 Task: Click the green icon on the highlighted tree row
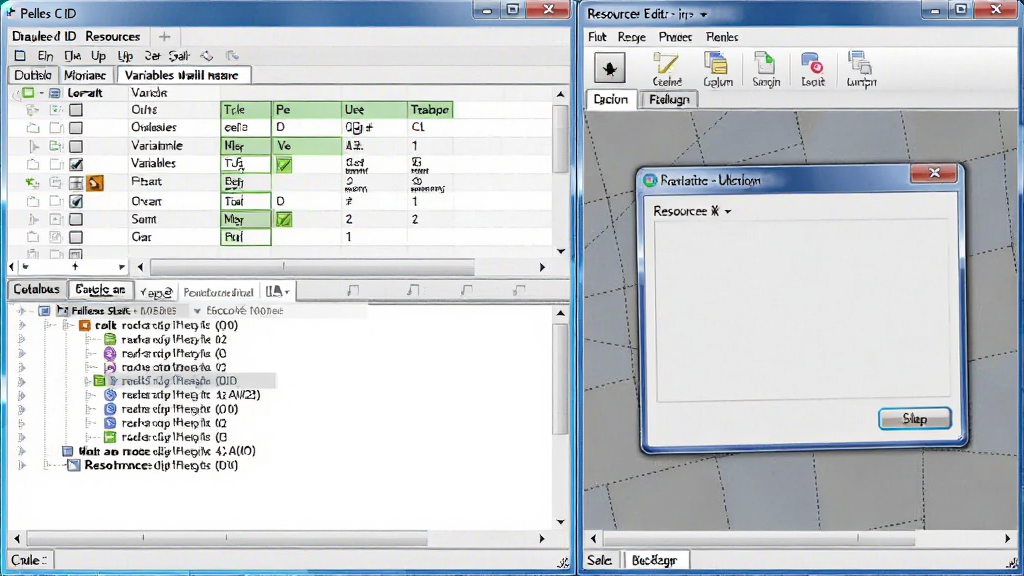99,381
